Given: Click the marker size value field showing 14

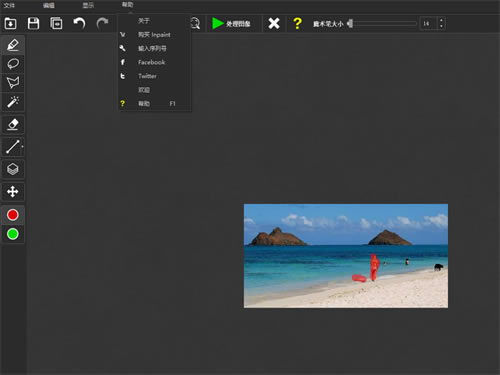Looking at the screenshot, I should tap(428, 24).
